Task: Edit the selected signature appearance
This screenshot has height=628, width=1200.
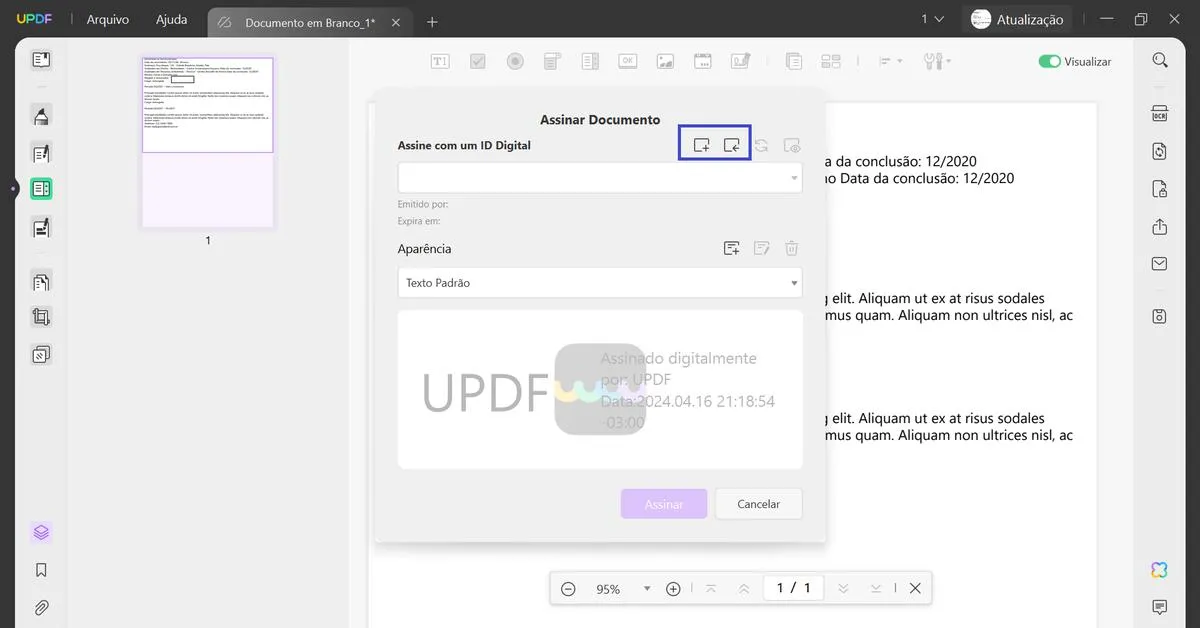Action: (761, 249)
